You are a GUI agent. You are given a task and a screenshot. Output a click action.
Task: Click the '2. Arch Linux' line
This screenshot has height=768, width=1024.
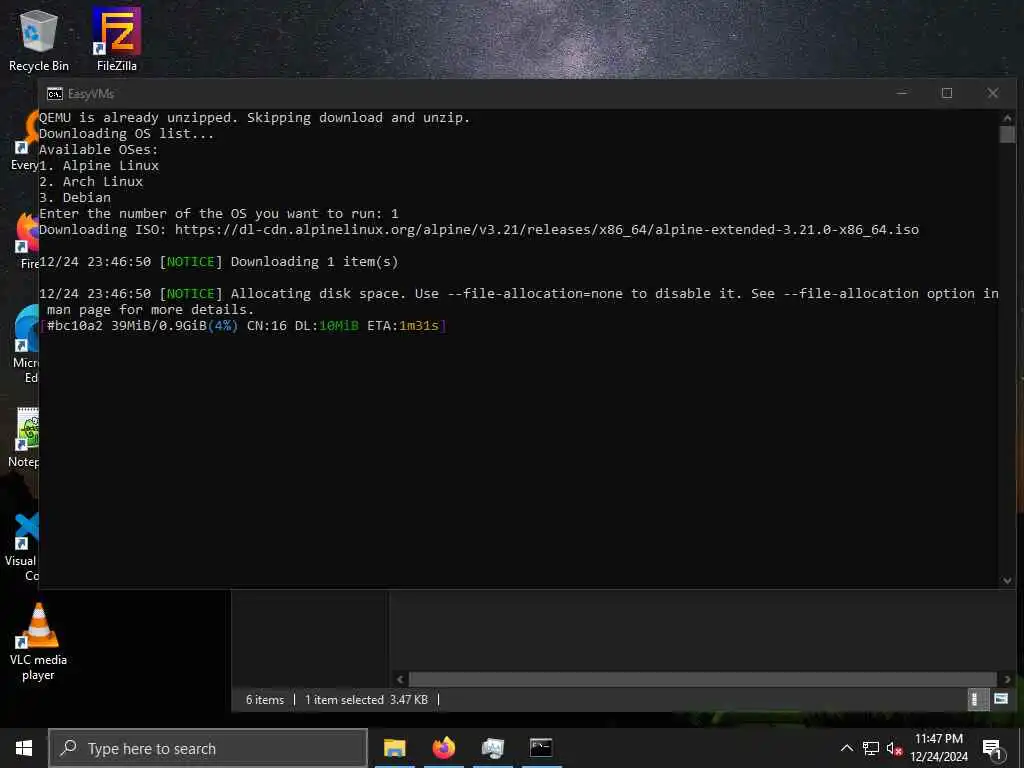(x=91, y=182)
